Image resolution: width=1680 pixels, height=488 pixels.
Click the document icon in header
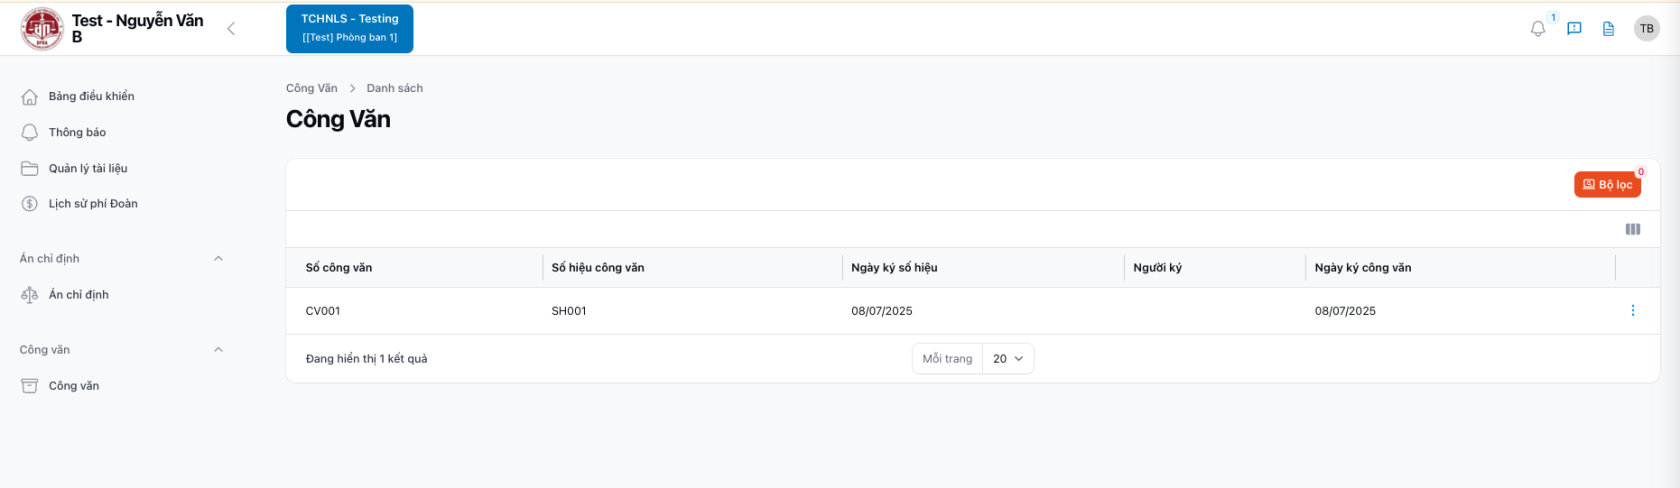point(1608,29)
